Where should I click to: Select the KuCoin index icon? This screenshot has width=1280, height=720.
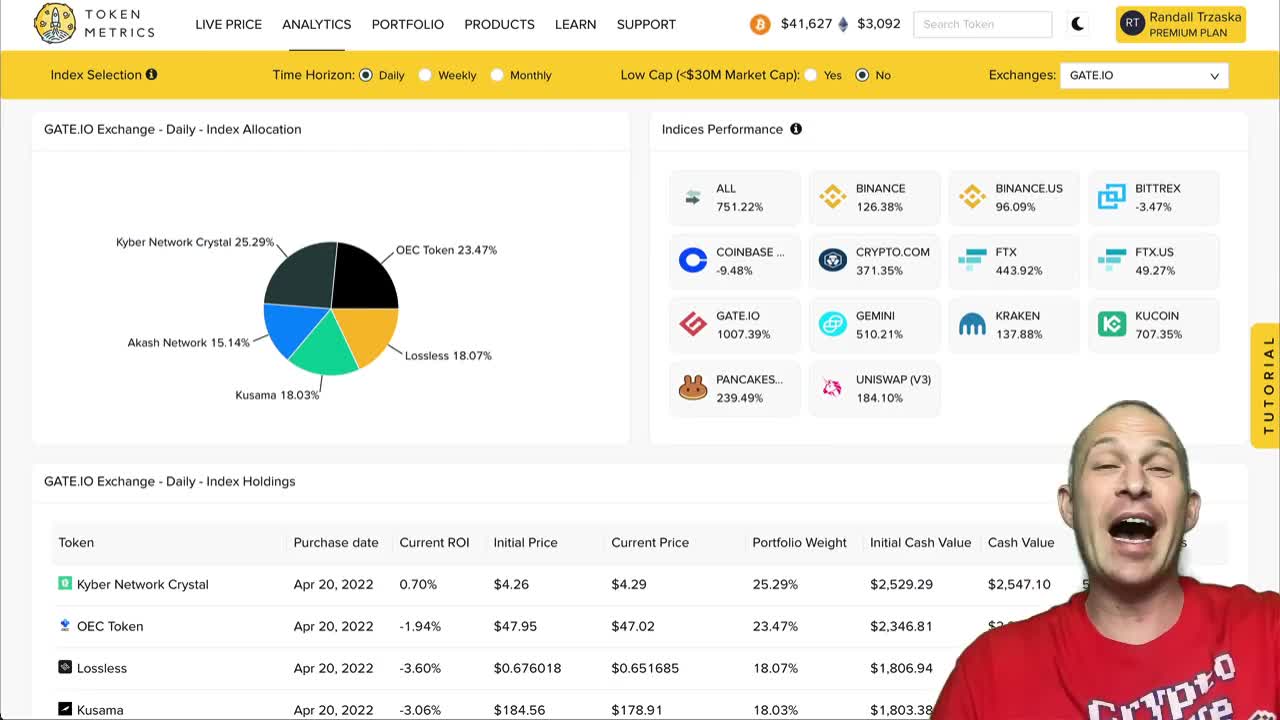(1112, 325)
